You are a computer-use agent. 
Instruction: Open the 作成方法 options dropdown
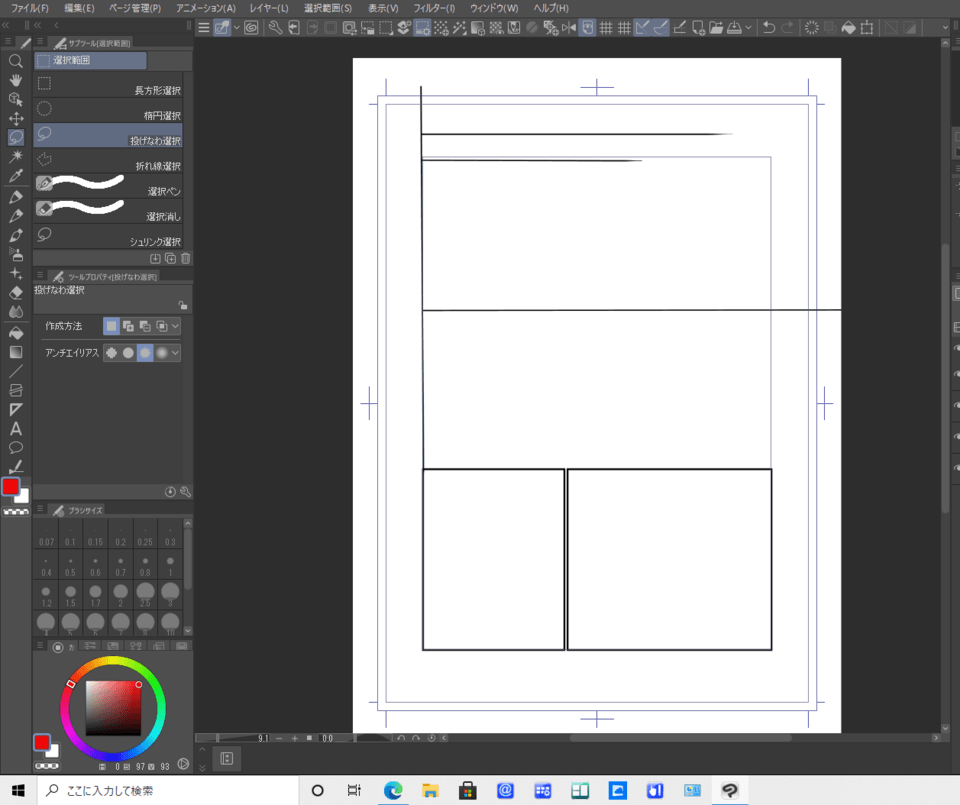click(175, 326)
